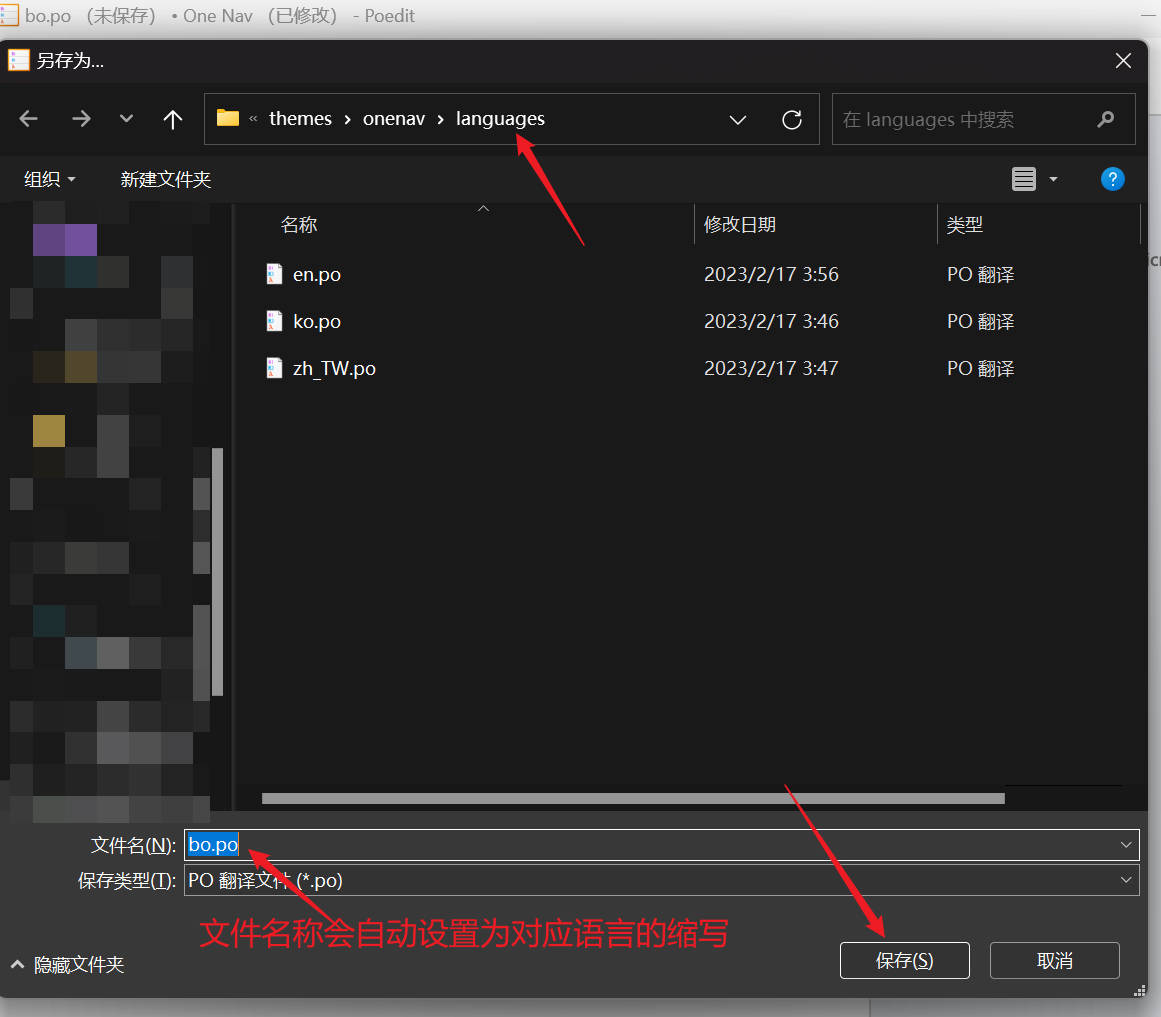Click the date 2023/2/17 3:56
1161x1017 pixels.
(771, 275)
